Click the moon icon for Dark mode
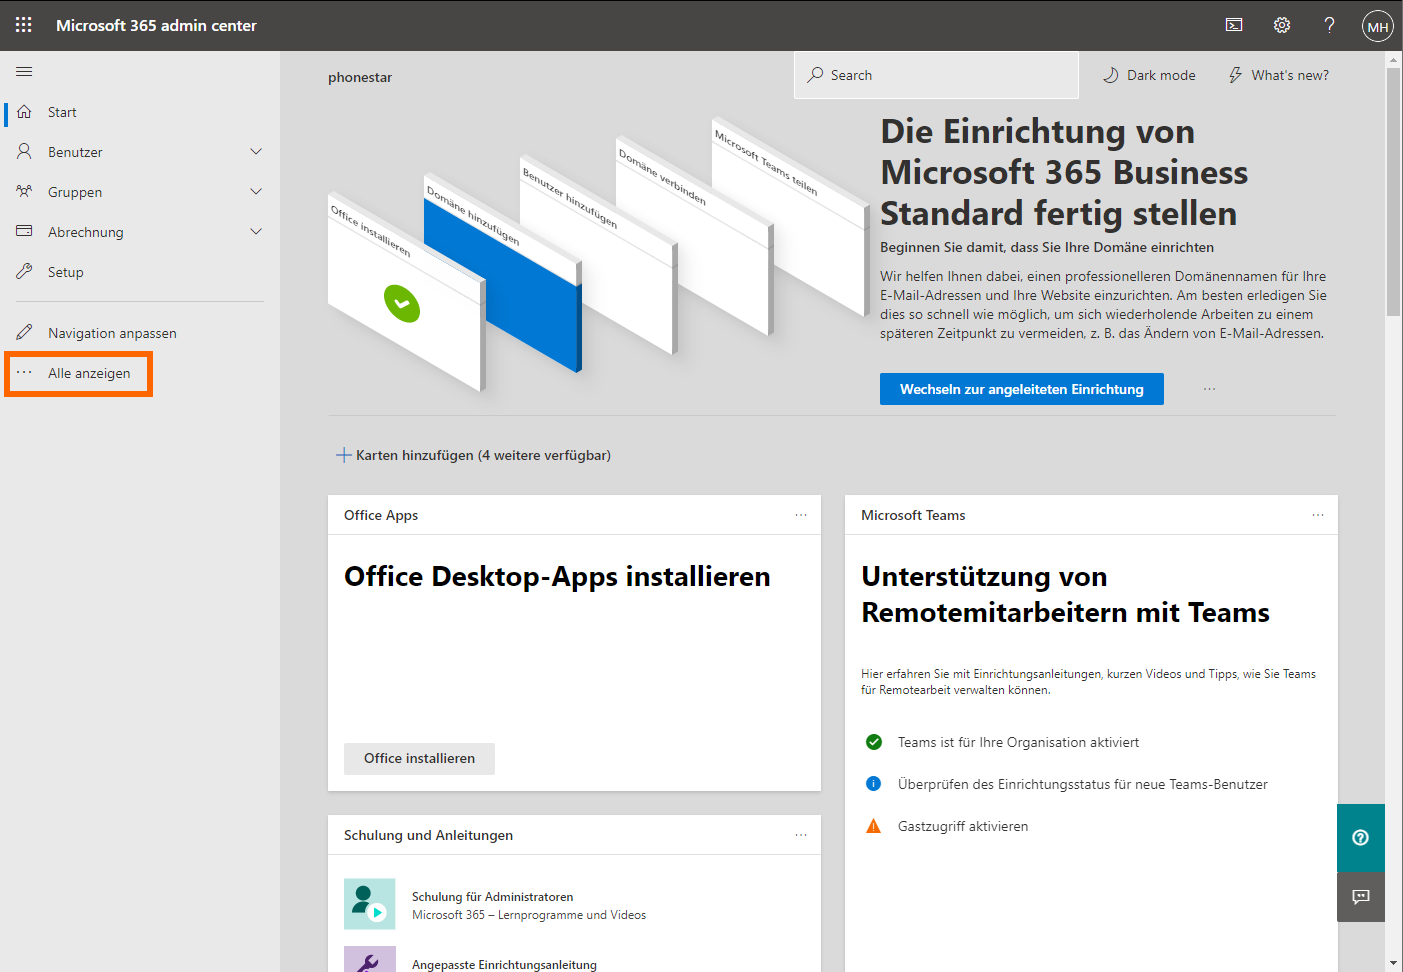The height and width of the screenshot is (972, 1403). (x=1110, y=75)
